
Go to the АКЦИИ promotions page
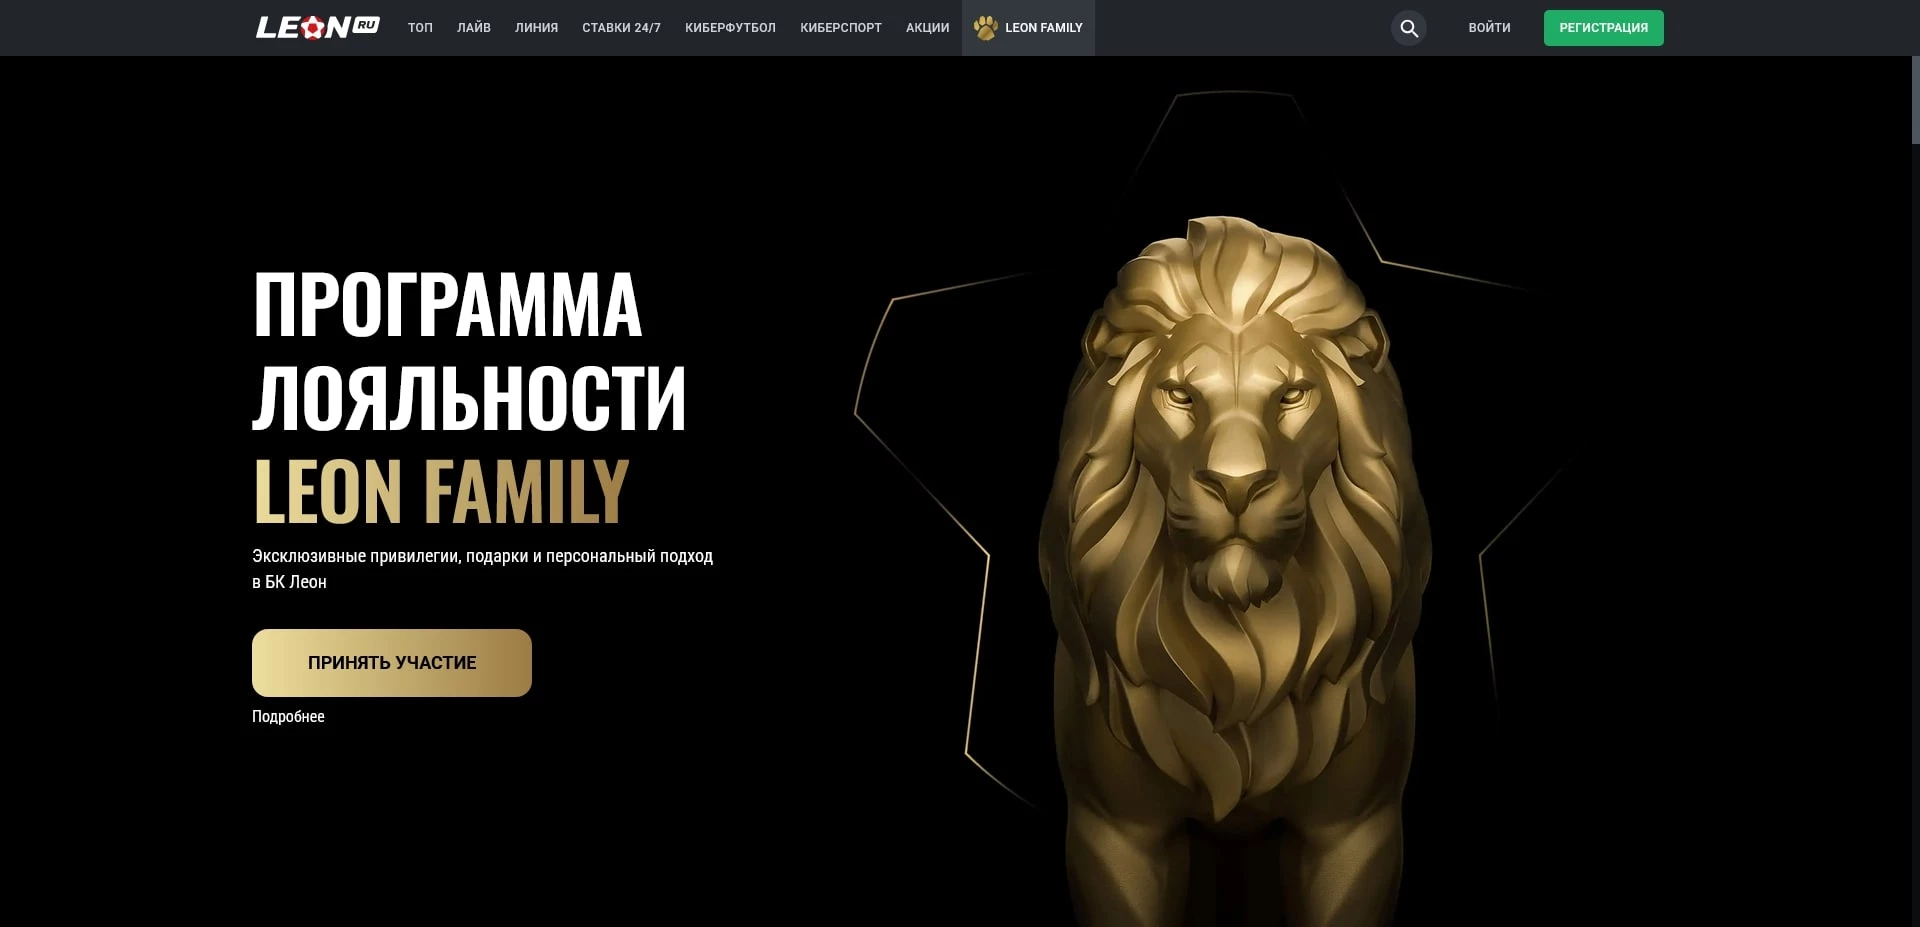click(x=927, y=28)
